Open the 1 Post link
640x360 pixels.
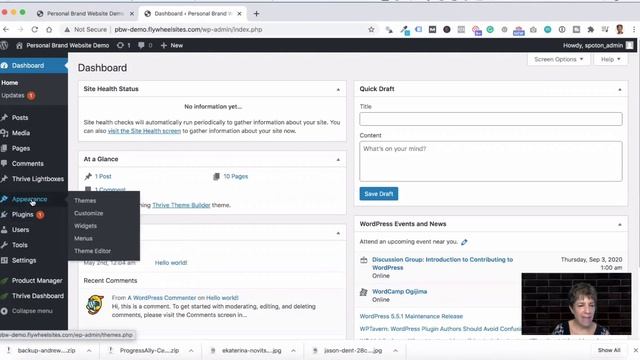[103, 176]
